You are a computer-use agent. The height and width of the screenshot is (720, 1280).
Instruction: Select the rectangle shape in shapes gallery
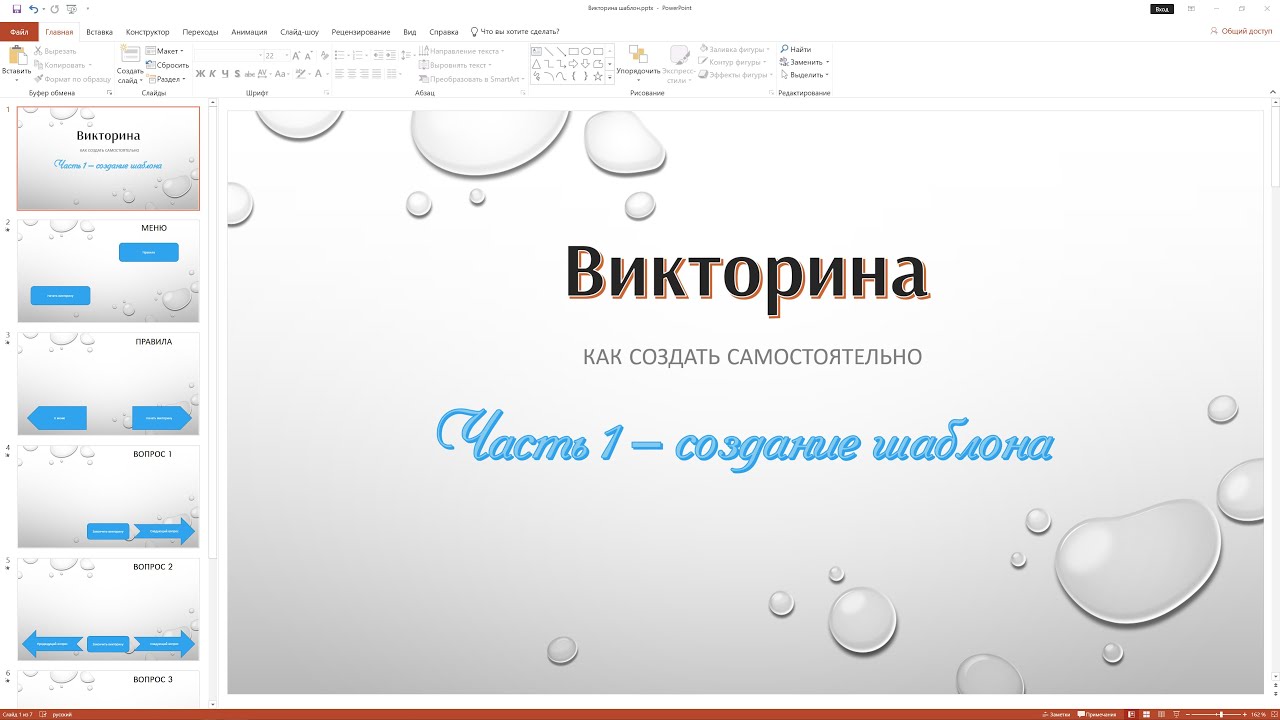[x=574, y=51]
